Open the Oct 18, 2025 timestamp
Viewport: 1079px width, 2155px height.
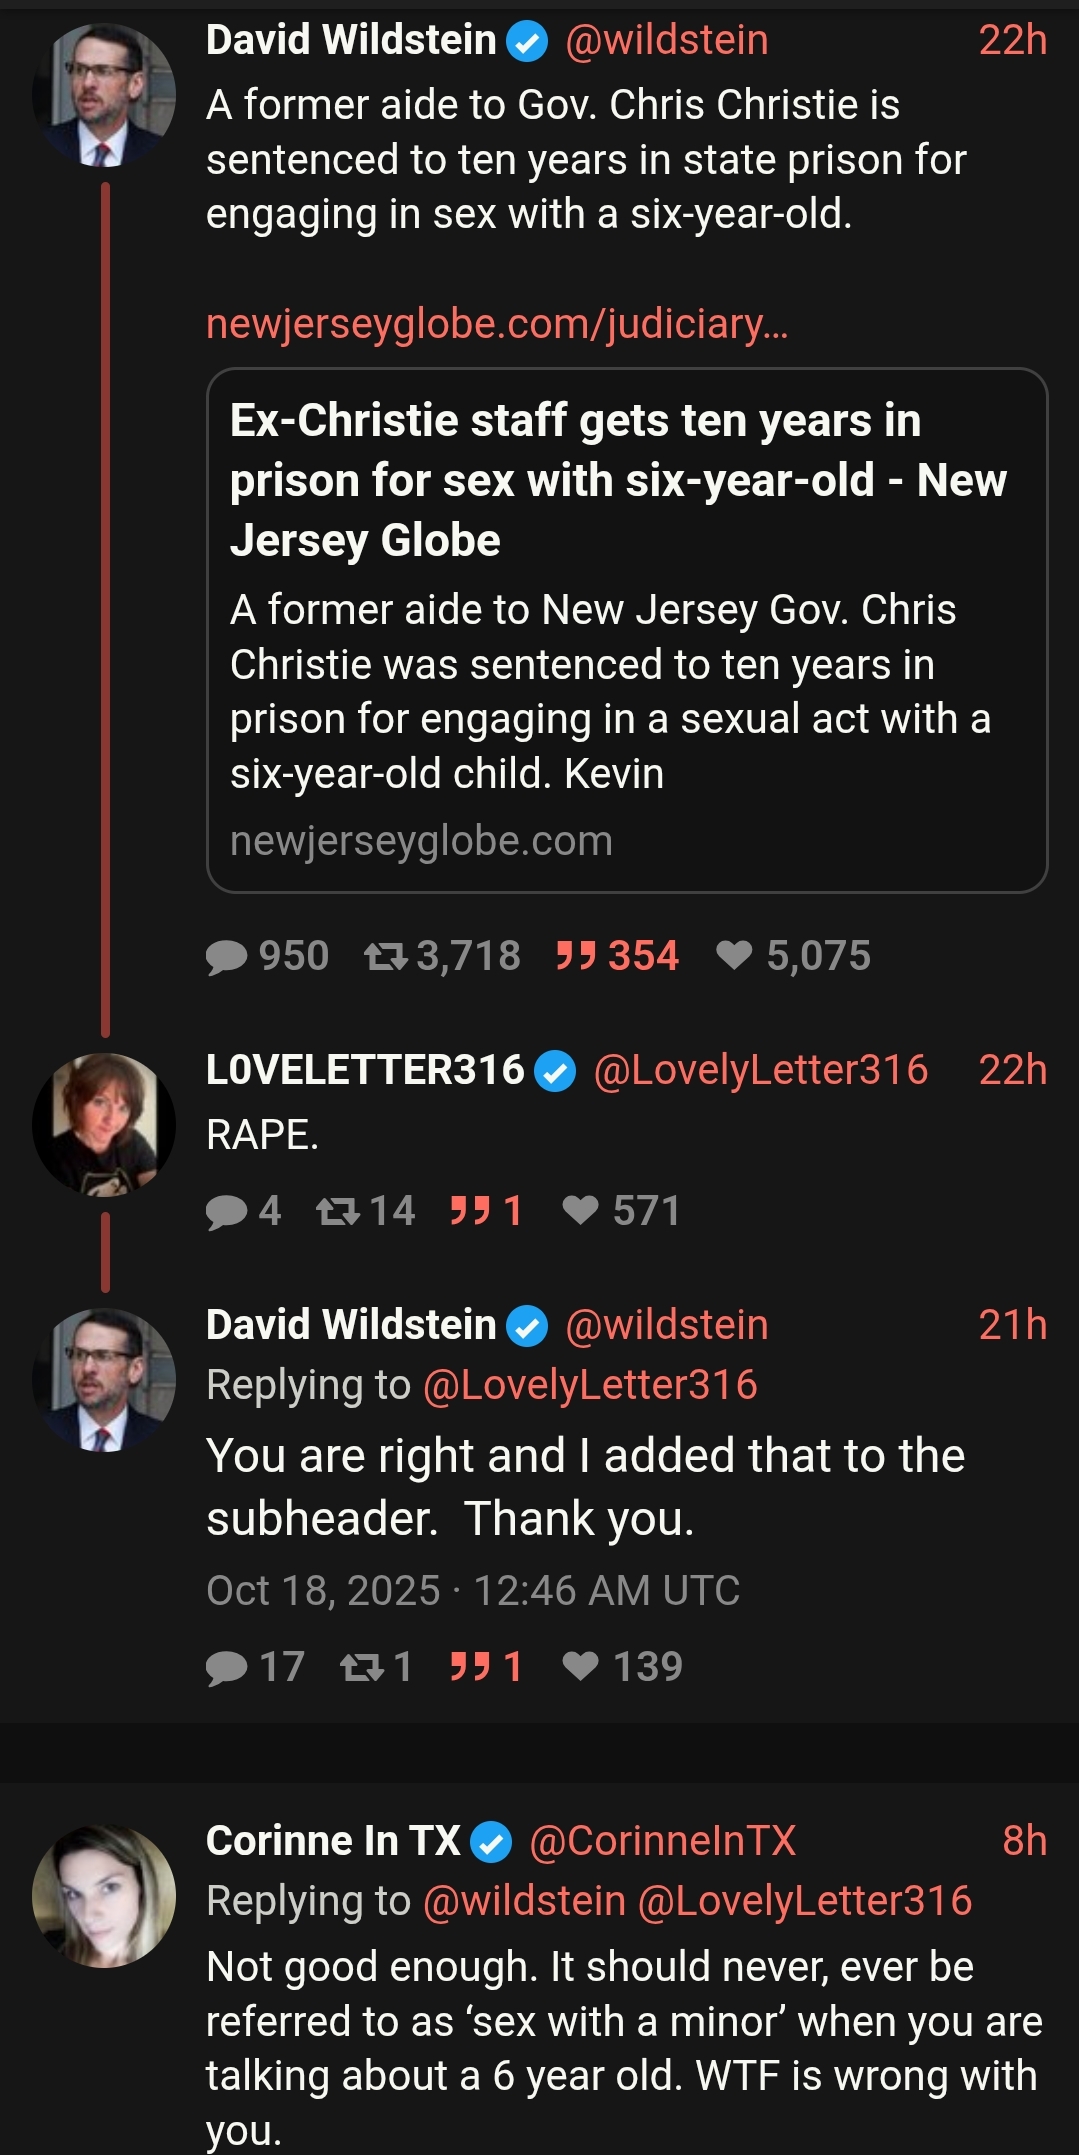(473, 1591)
